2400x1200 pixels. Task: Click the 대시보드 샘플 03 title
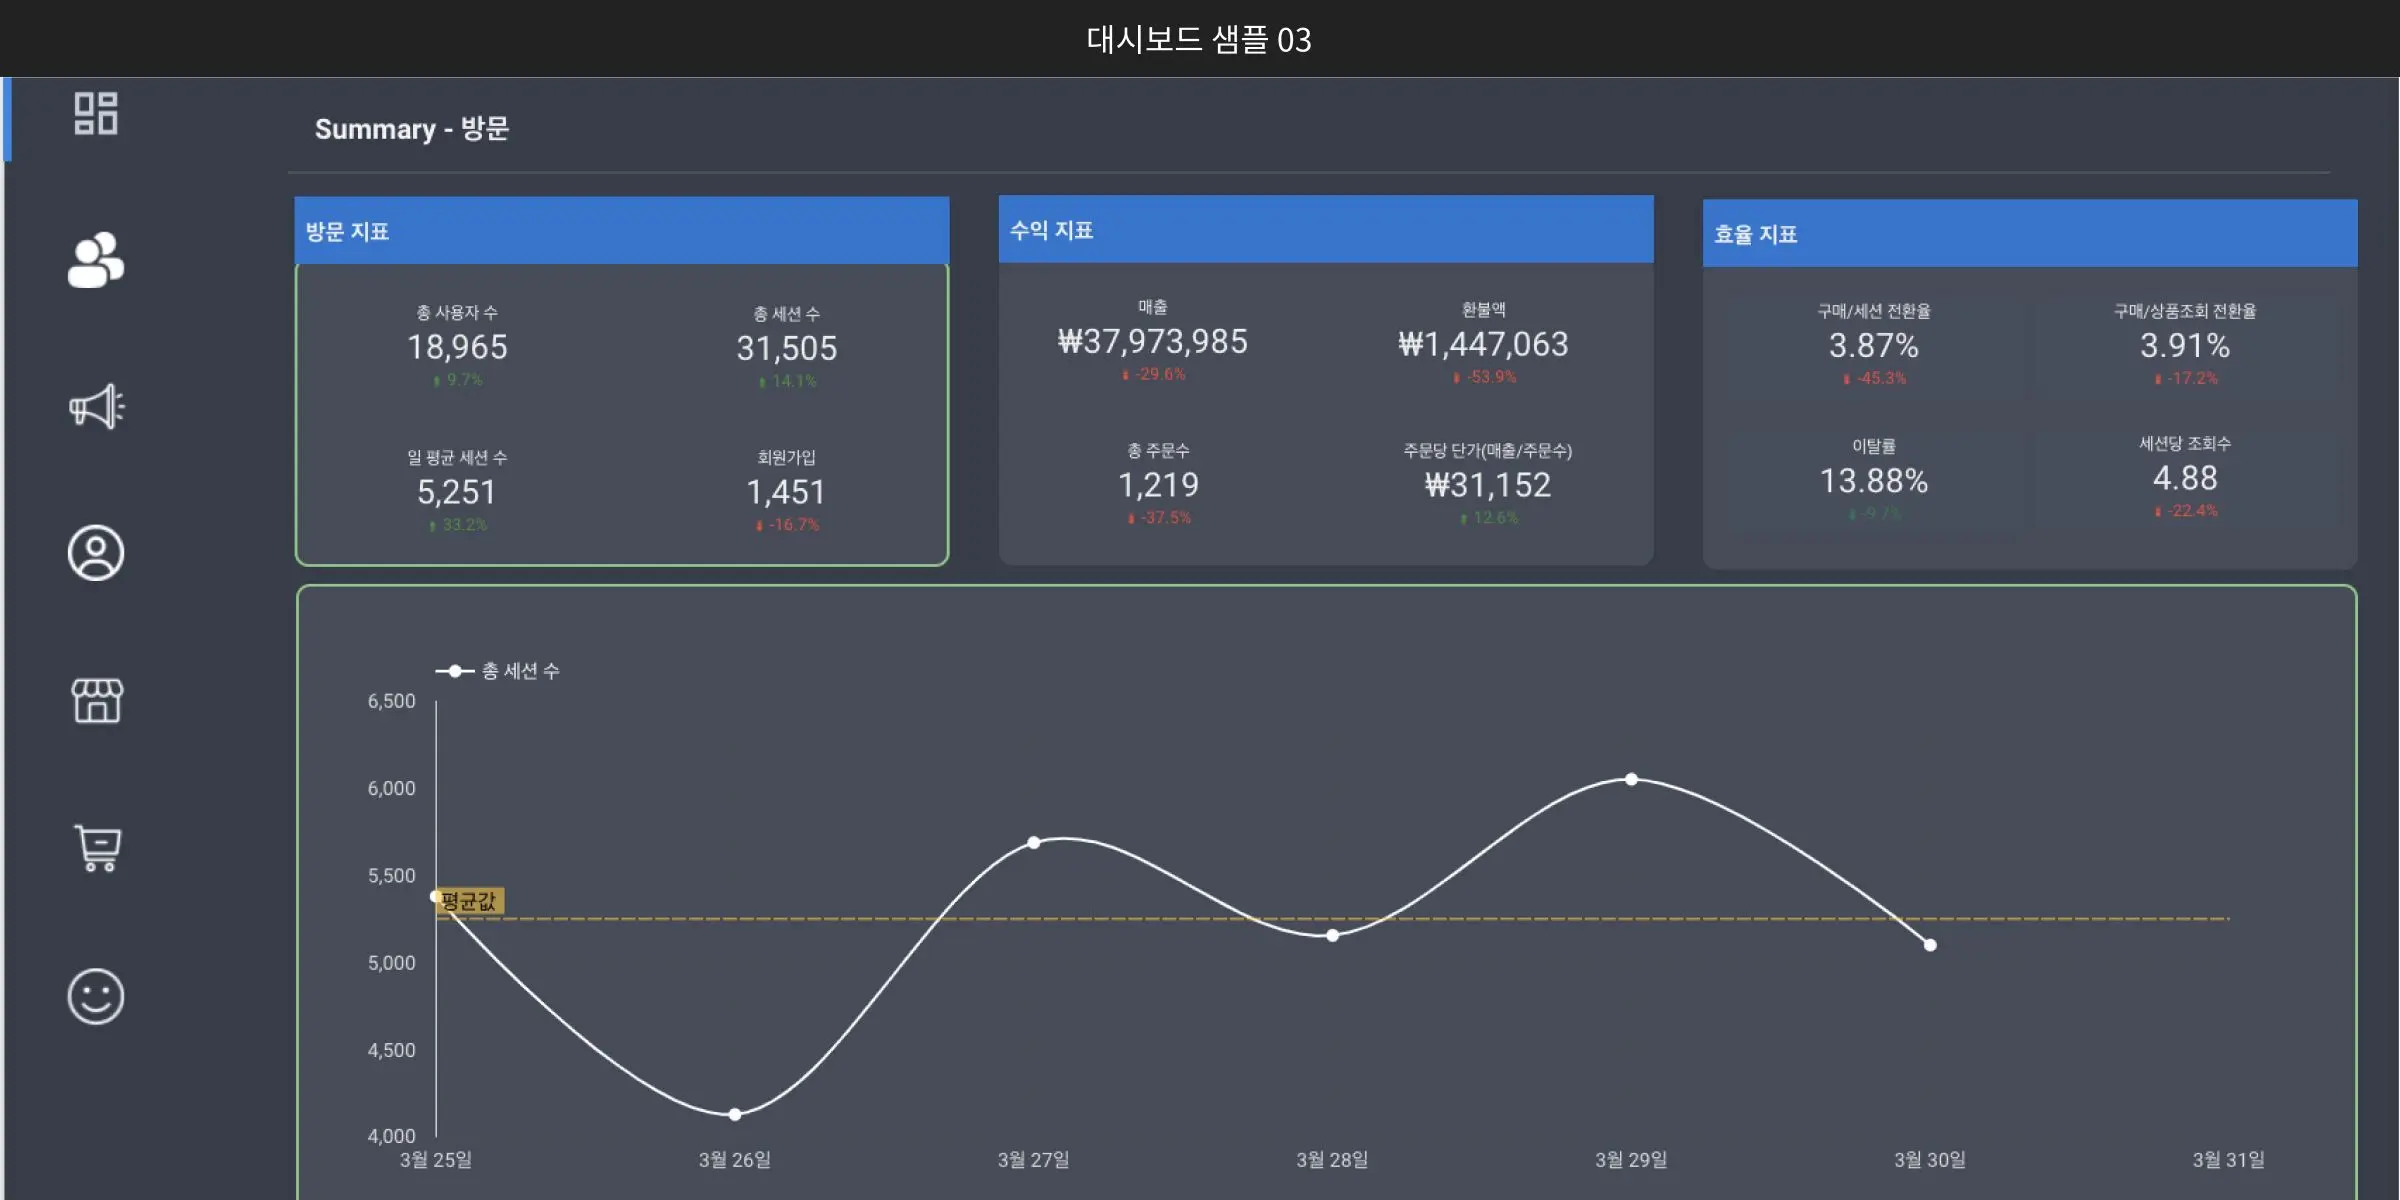tap(1199, 40)
